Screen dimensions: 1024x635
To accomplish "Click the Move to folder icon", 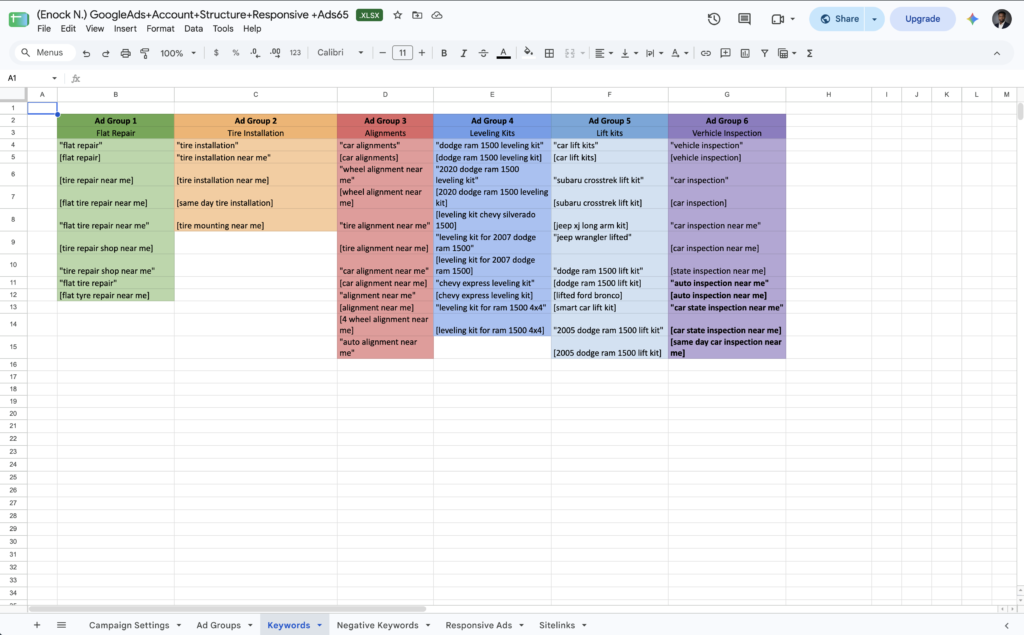I will click(417, 15).
